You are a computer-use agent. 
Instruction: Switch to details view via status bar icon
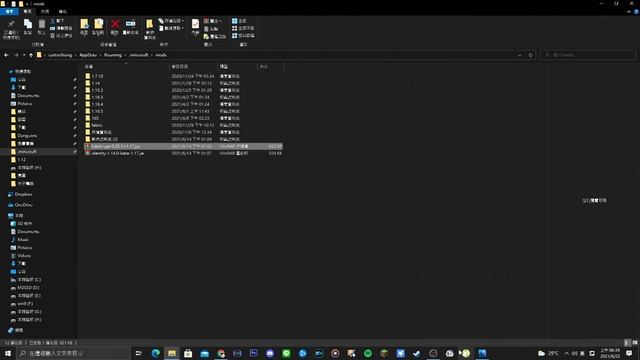[x=627, y=343]
